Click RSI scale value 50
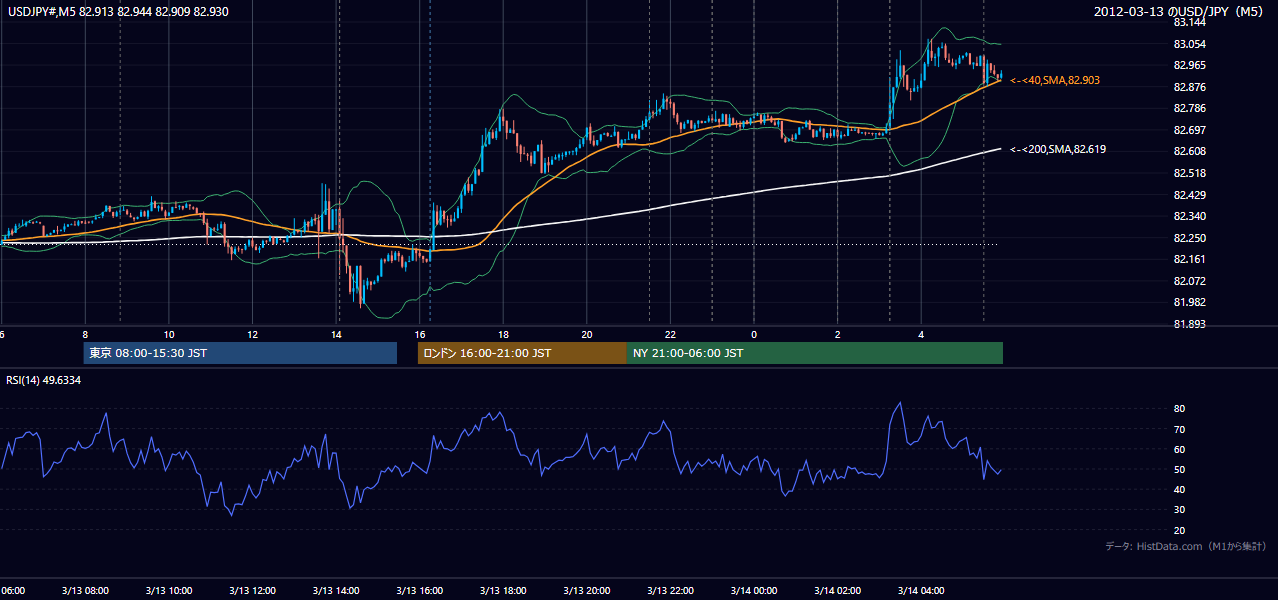 (x=1179, y=470)
